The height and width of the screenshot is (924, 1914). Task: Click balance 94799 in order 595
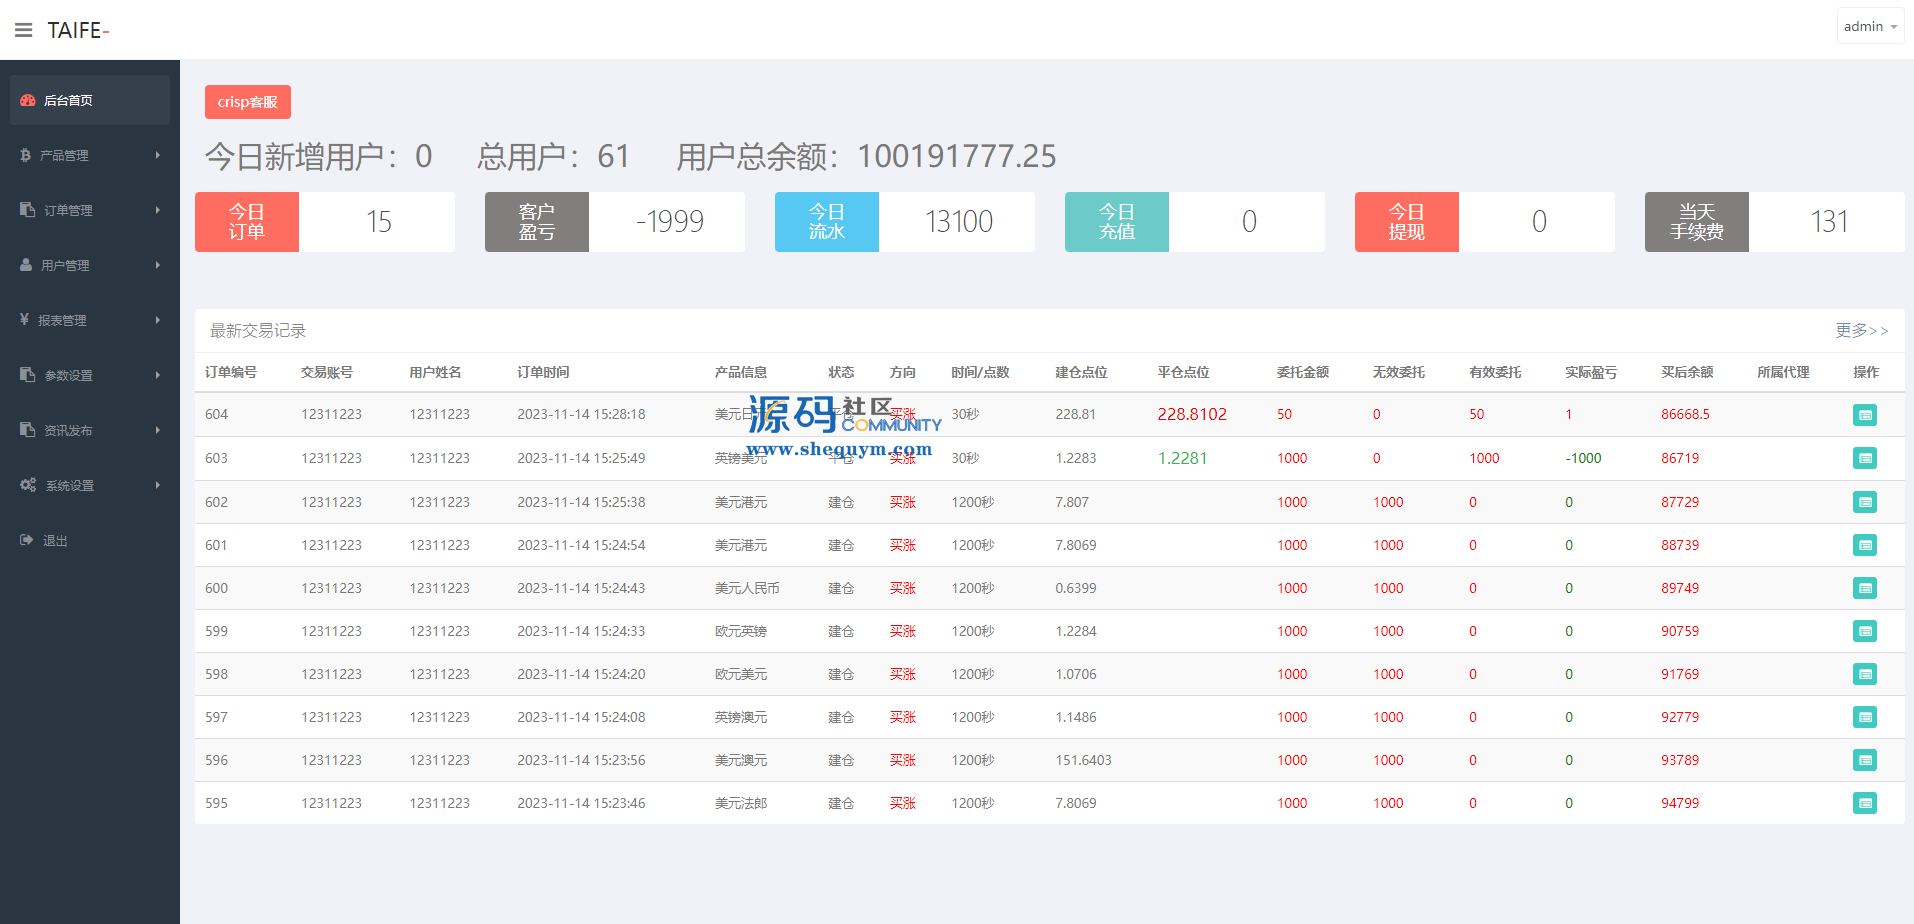[x=1680, y=803]
